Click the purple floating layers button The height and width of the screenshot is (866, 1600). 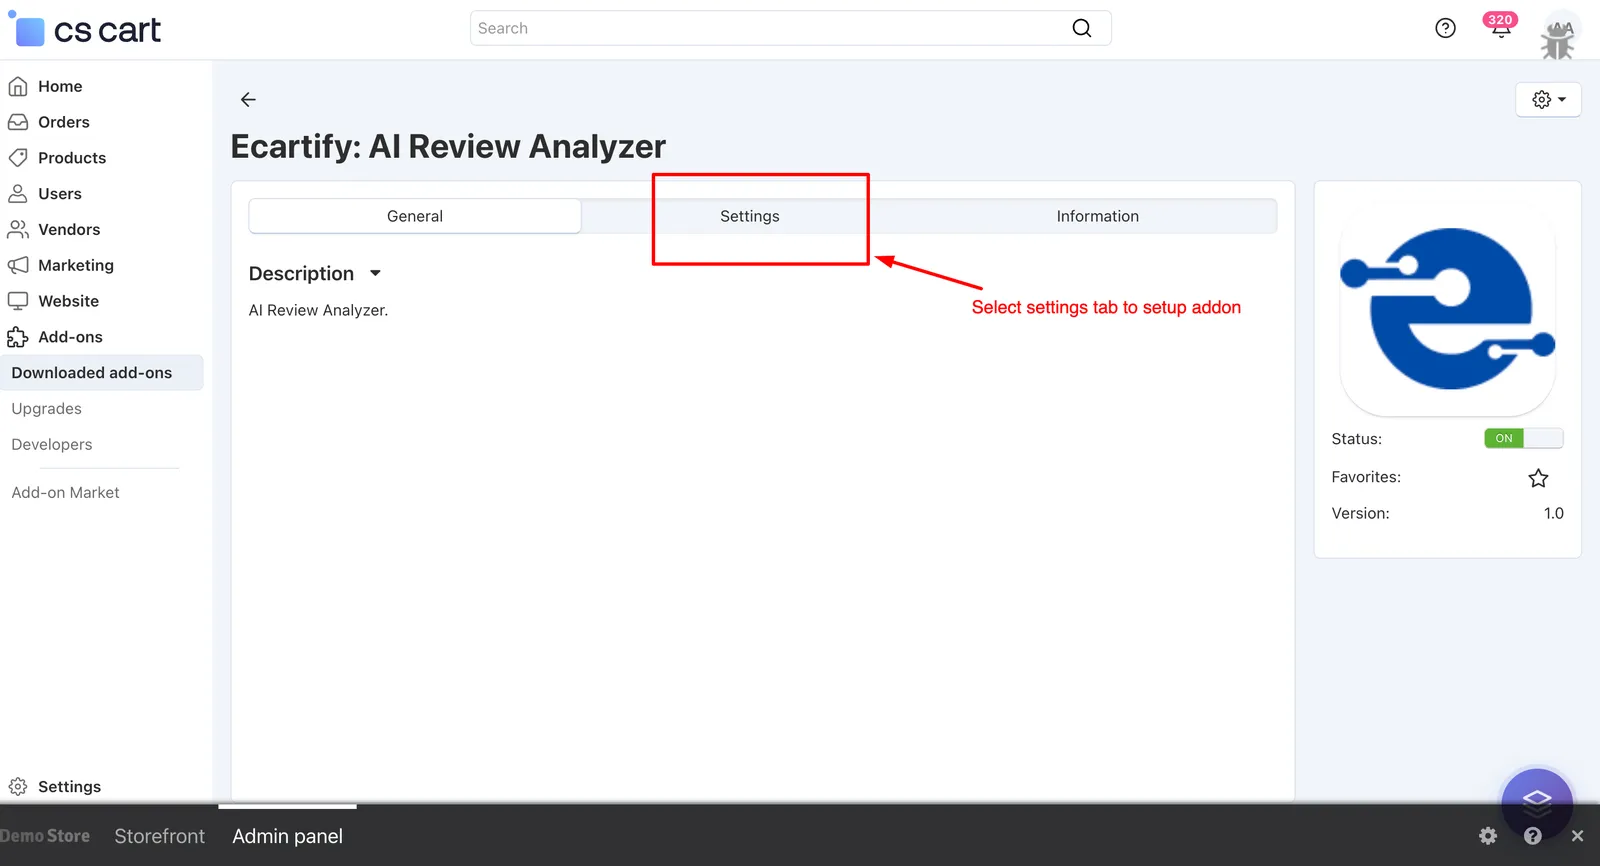(x=1537, y=802)
